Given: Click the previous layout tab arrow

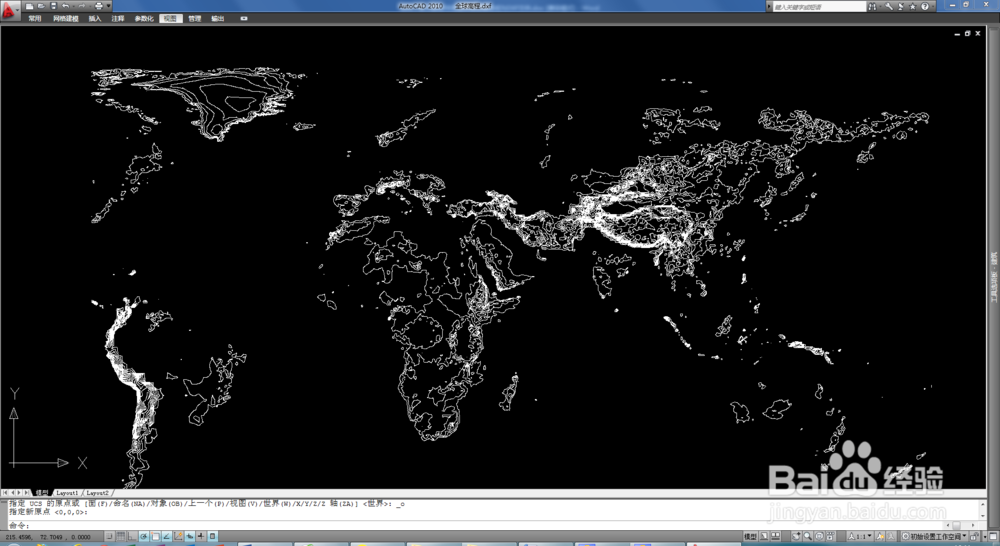Looking at the screenshot, I should [12, 492].
